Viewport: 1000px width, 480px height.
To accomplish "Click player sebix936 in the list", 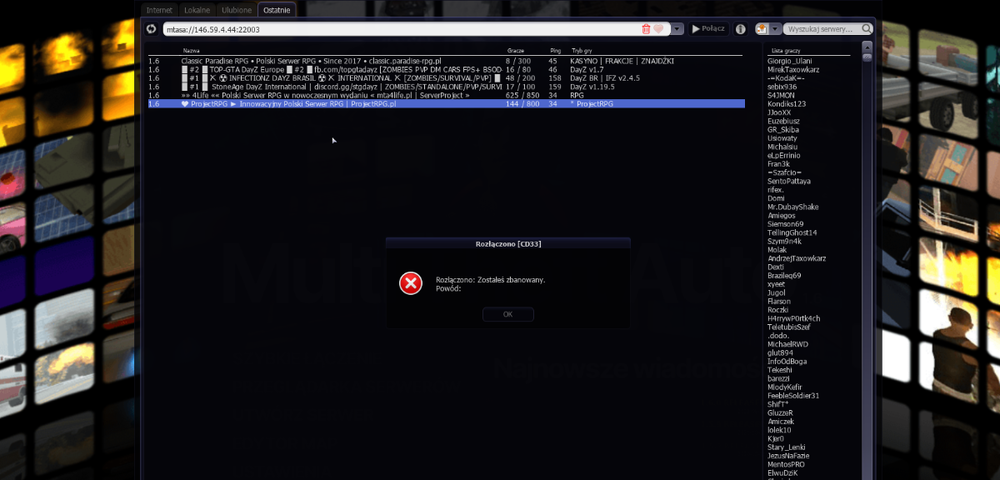I will tap(782, 87).
